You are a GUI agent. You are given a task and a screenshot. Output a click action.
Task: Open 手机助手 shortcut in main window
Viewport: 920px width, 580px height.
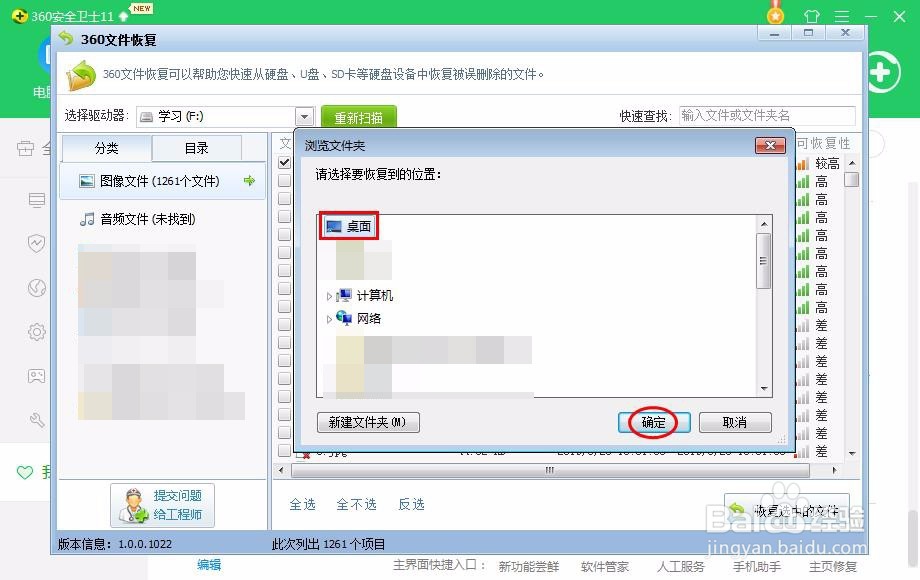click(756, 567)
